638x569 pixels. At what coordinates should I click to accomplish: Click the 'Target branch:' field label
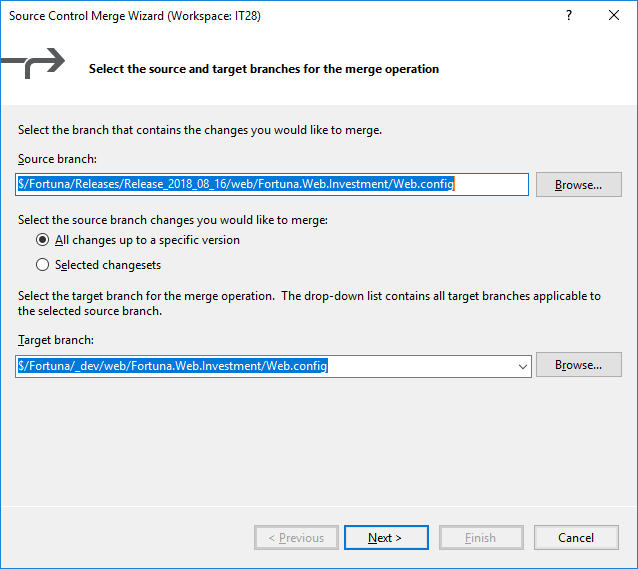pyautogui.click(x=56, y=341)
